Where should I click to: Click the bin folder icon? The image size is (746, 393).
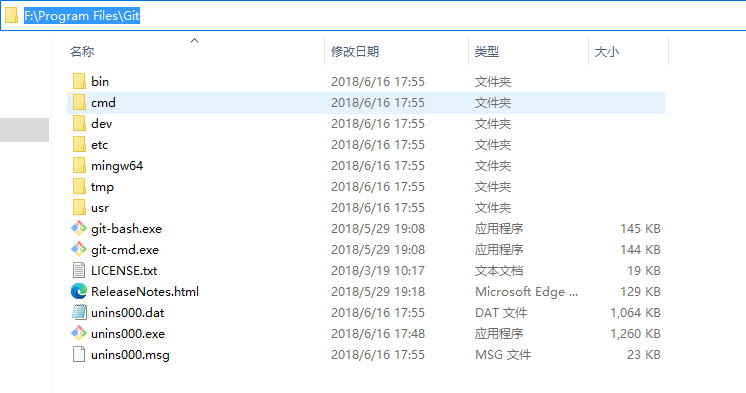[x=79, y=81]
